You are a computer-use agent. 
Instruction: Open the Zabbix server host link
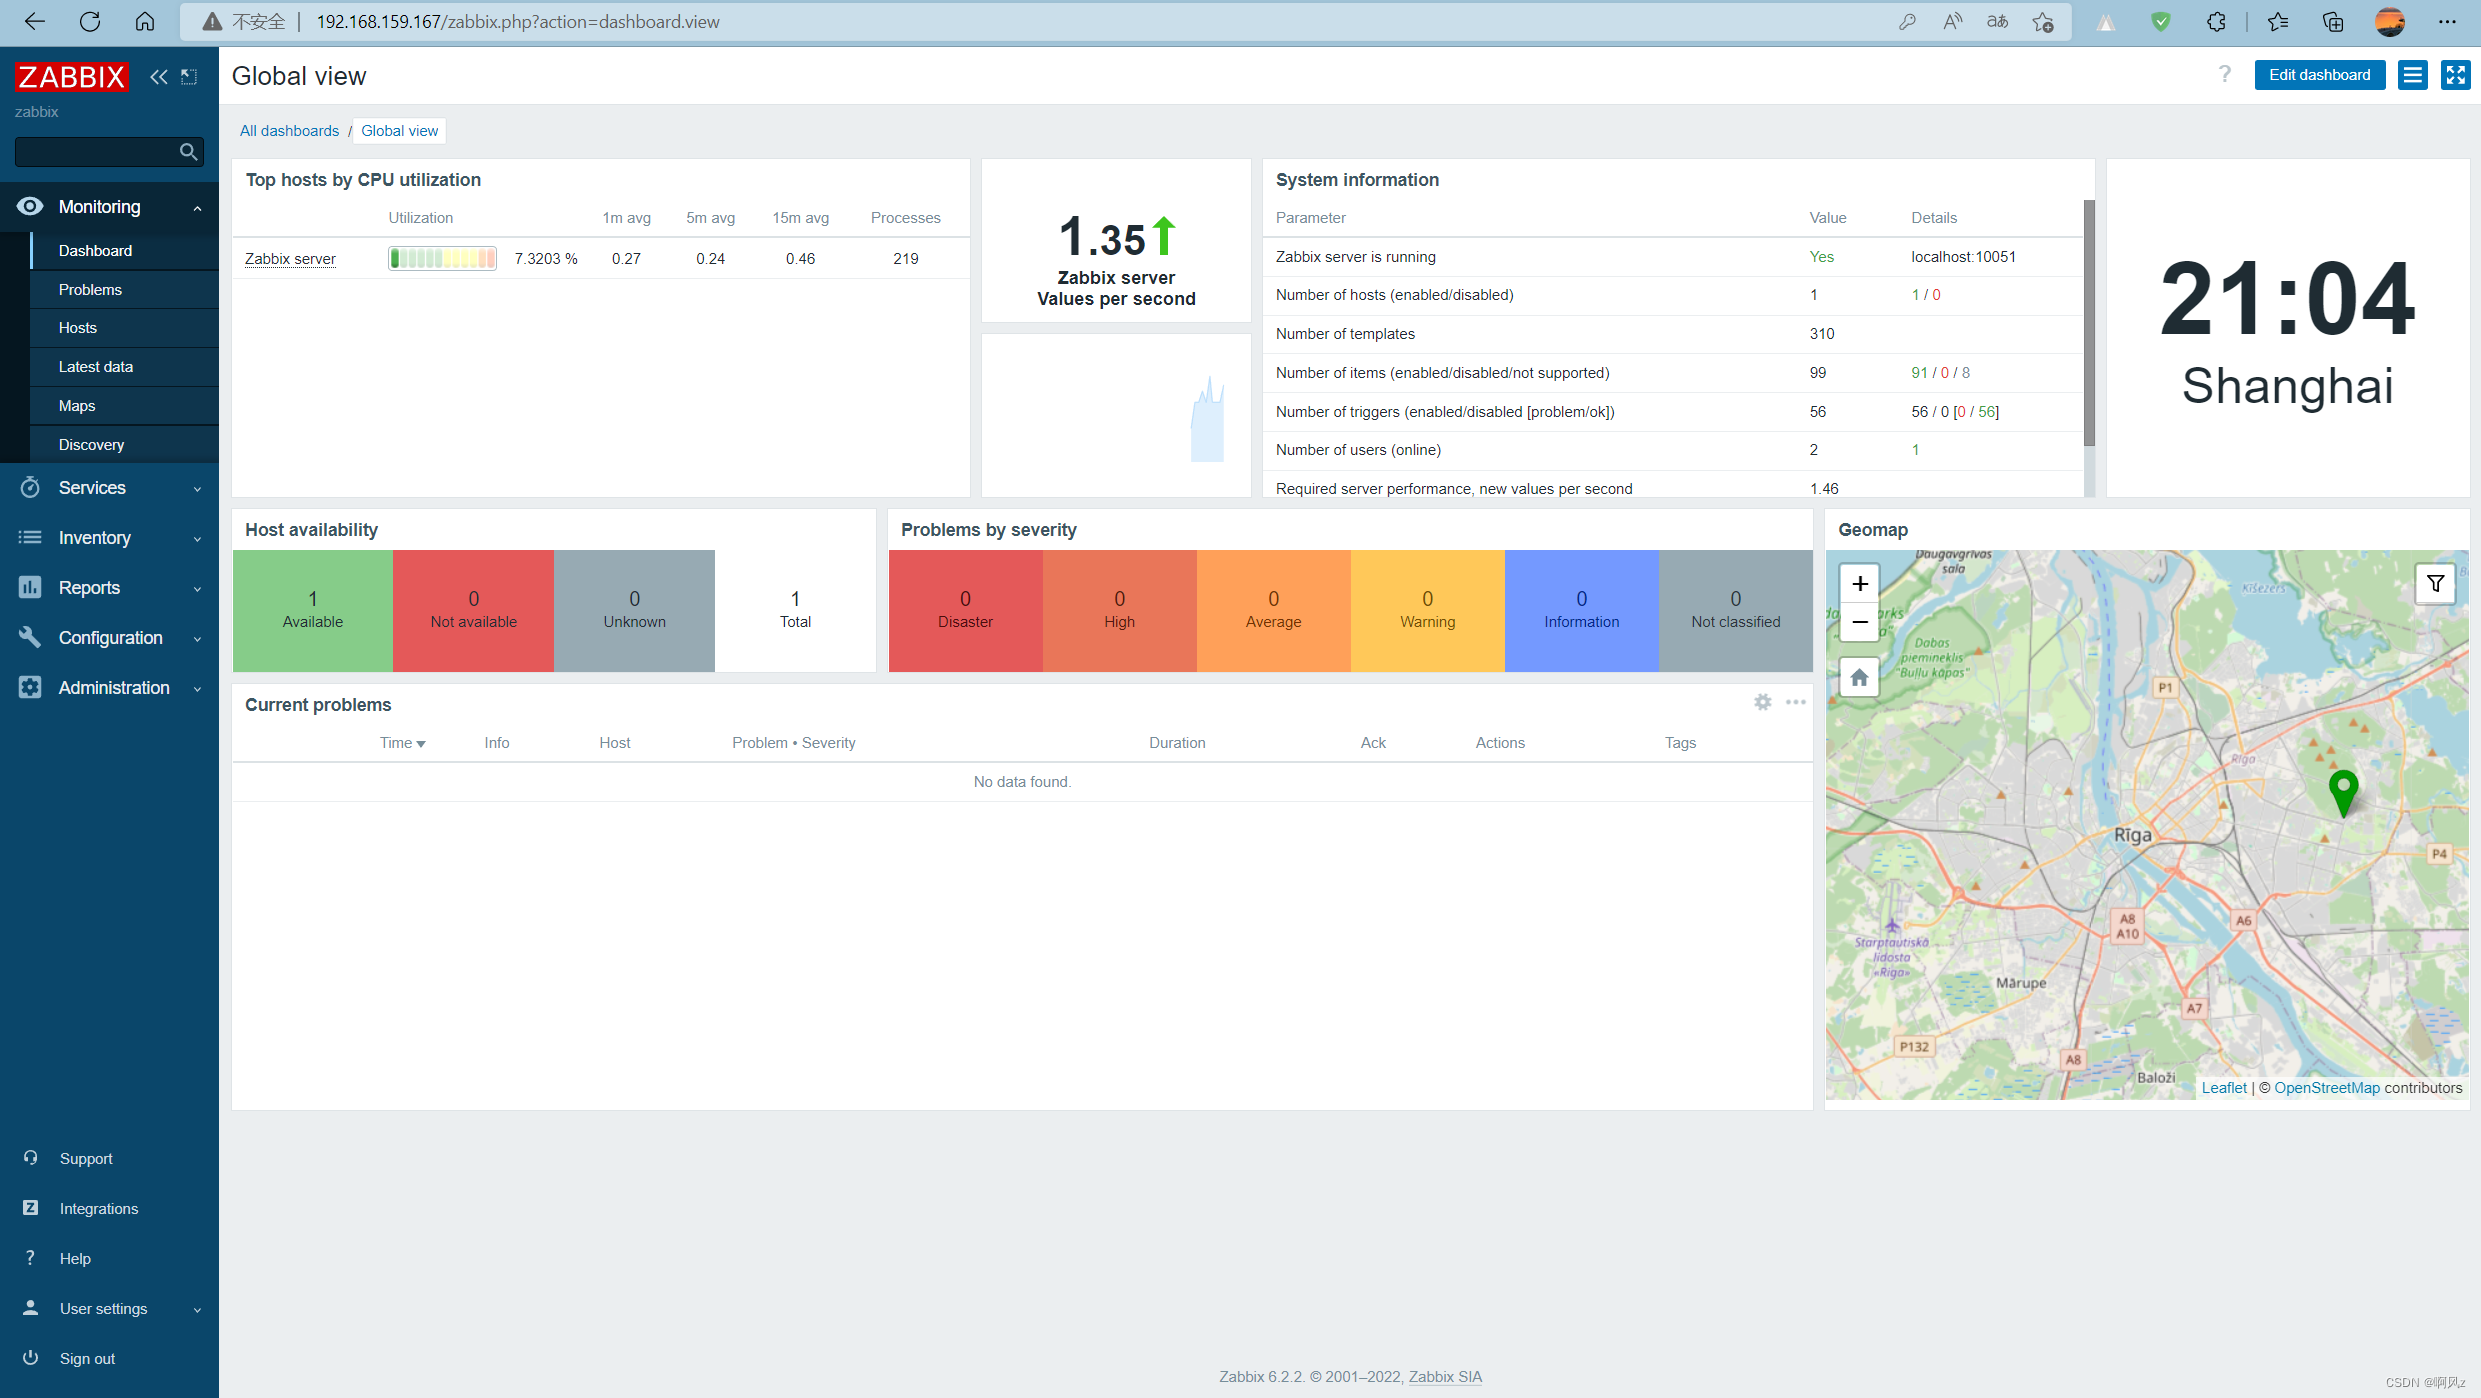pyautogui.click(x=290, y=259)
